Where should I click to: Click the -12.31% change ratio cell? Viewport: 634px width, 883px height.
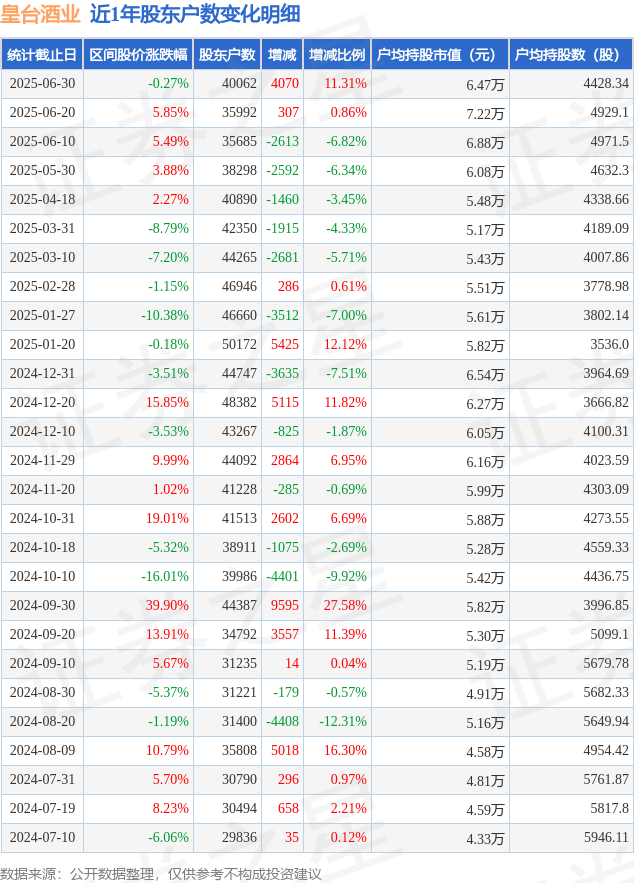(343, 721)
